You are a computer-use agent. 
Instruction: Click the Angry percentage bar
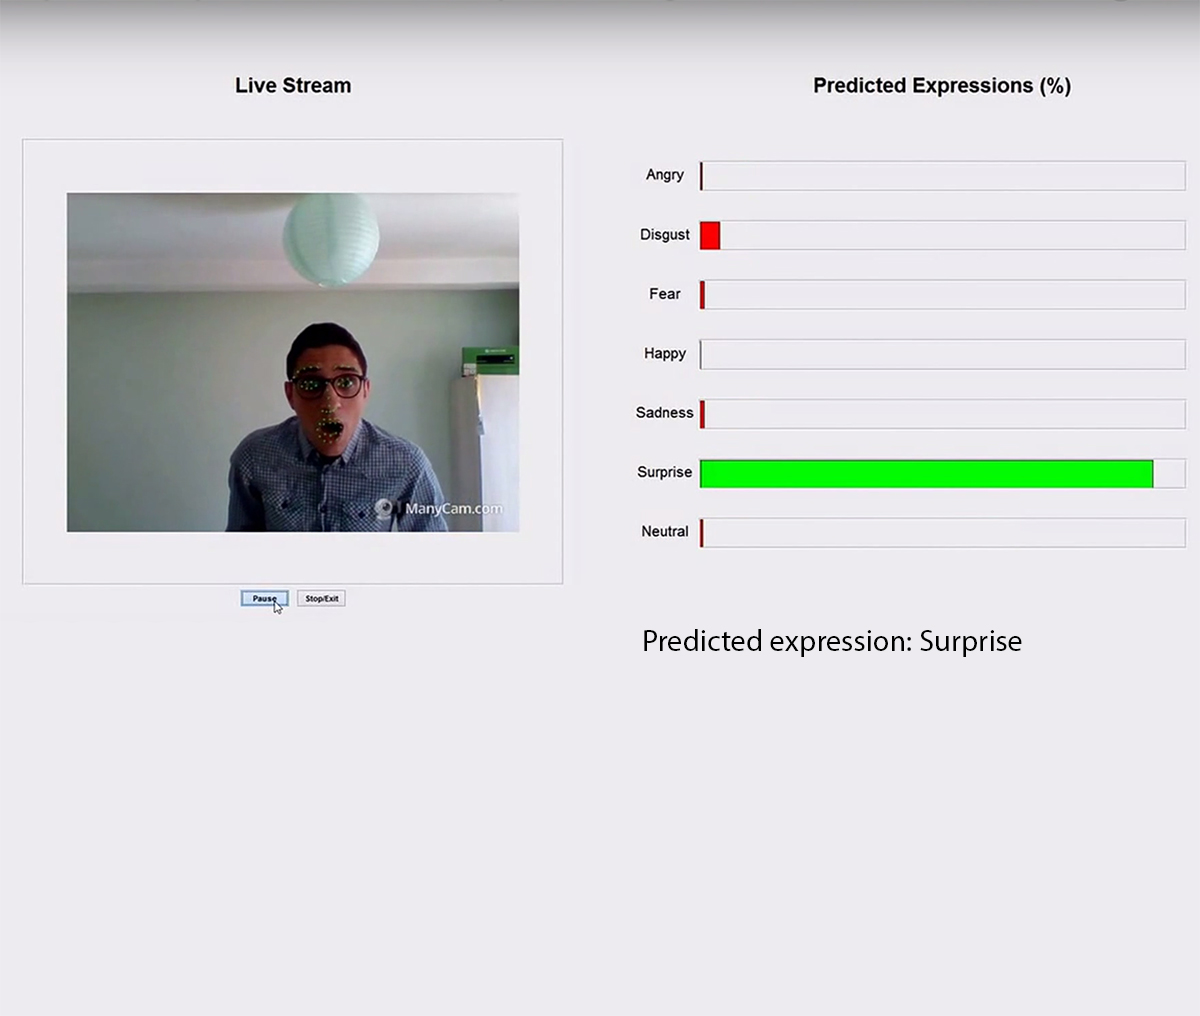click(942, 175)
